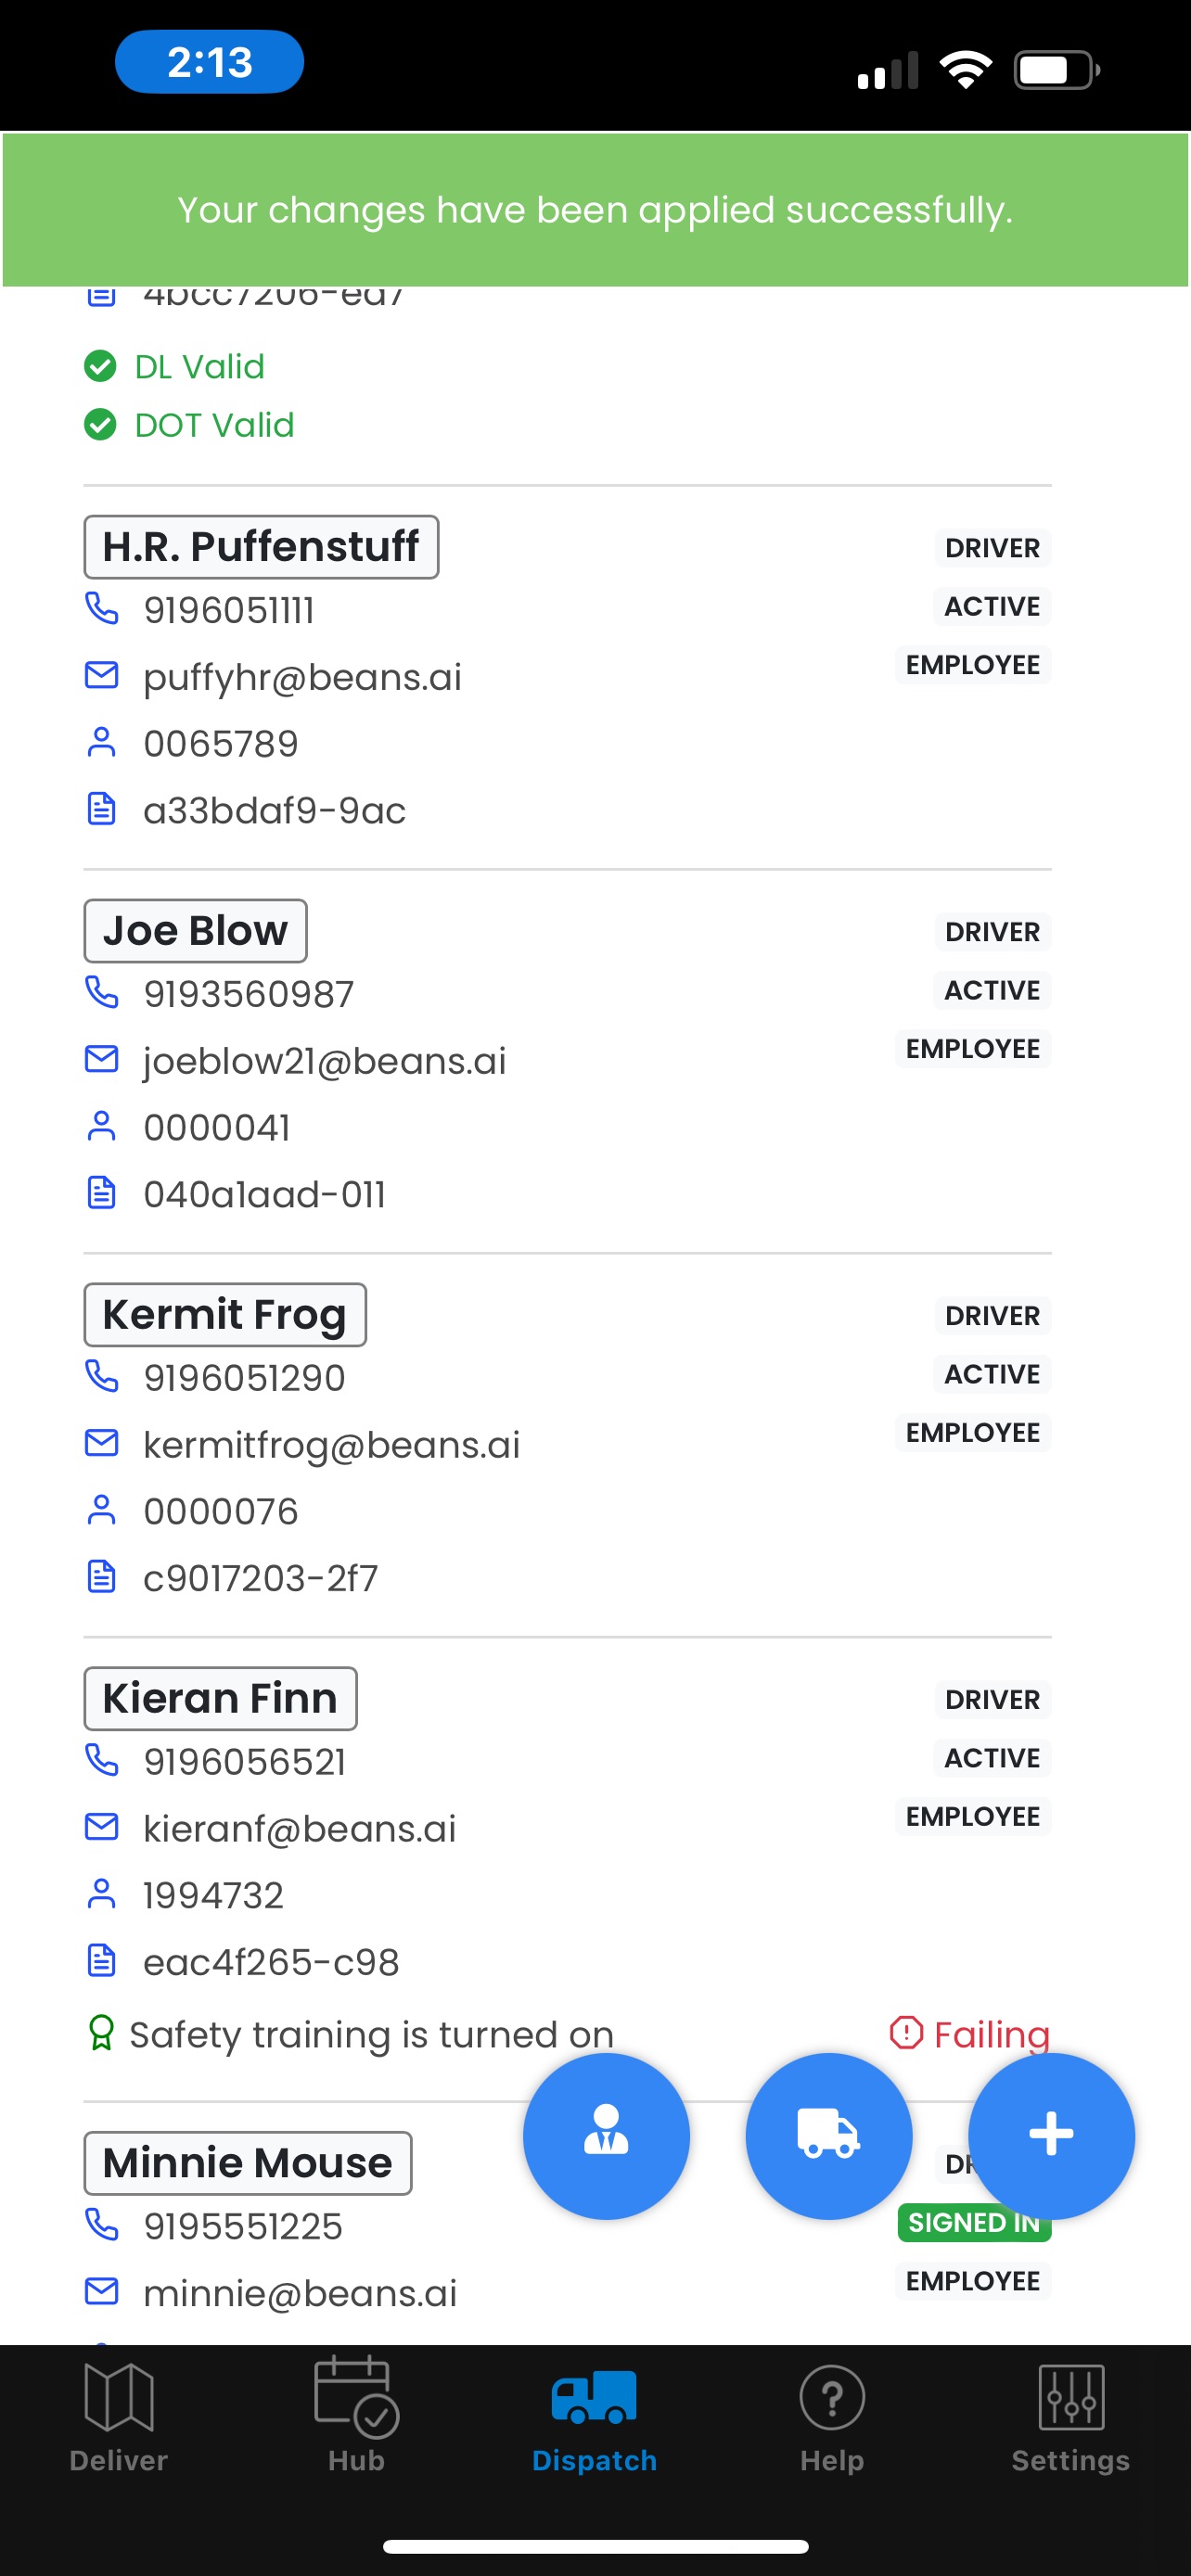This screenshot has height=2576, width=1191.
Task: Open the Help tab
Action: (832, 2417)
